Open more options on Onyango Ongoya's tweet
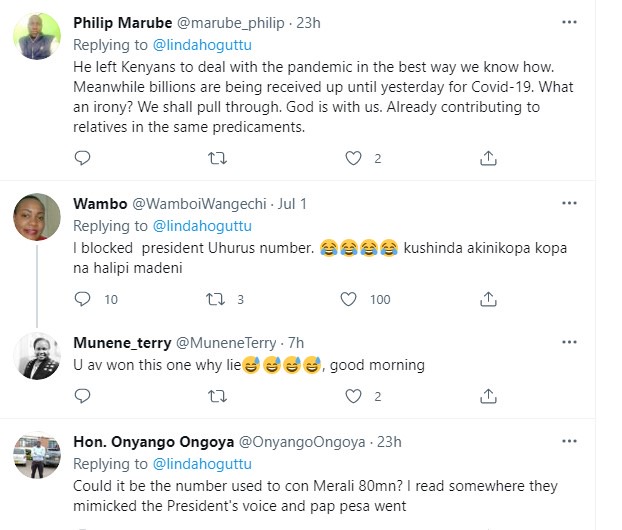This screenshot has height=530, width=622. pos(569,441)
